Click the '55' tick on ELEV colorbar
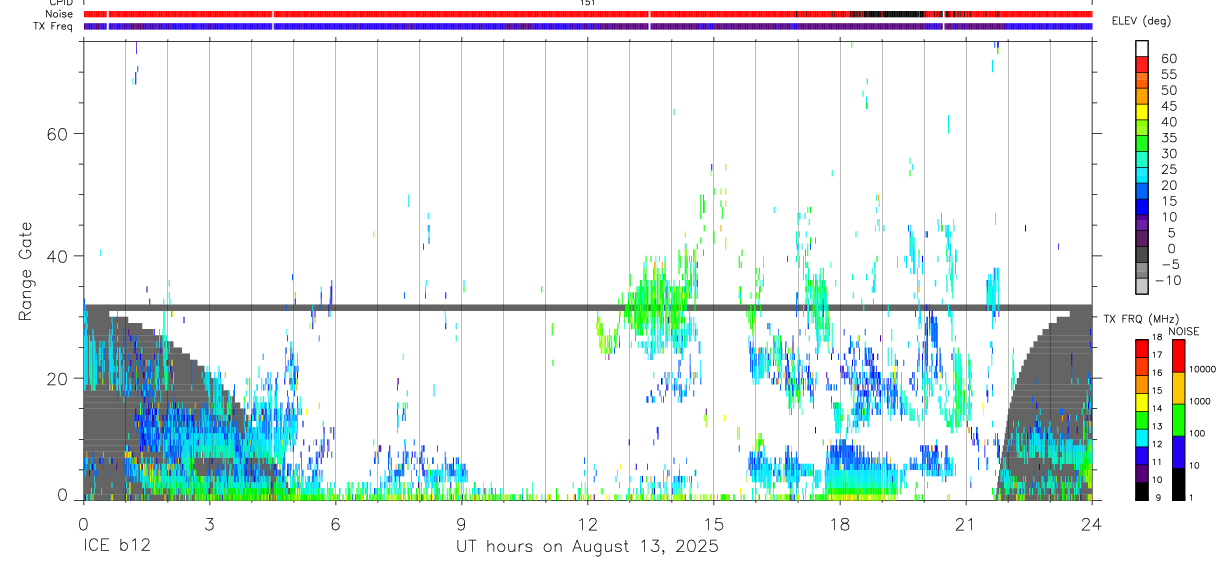This screenshot has width=1228, height=567. [x=1168, y=75]
